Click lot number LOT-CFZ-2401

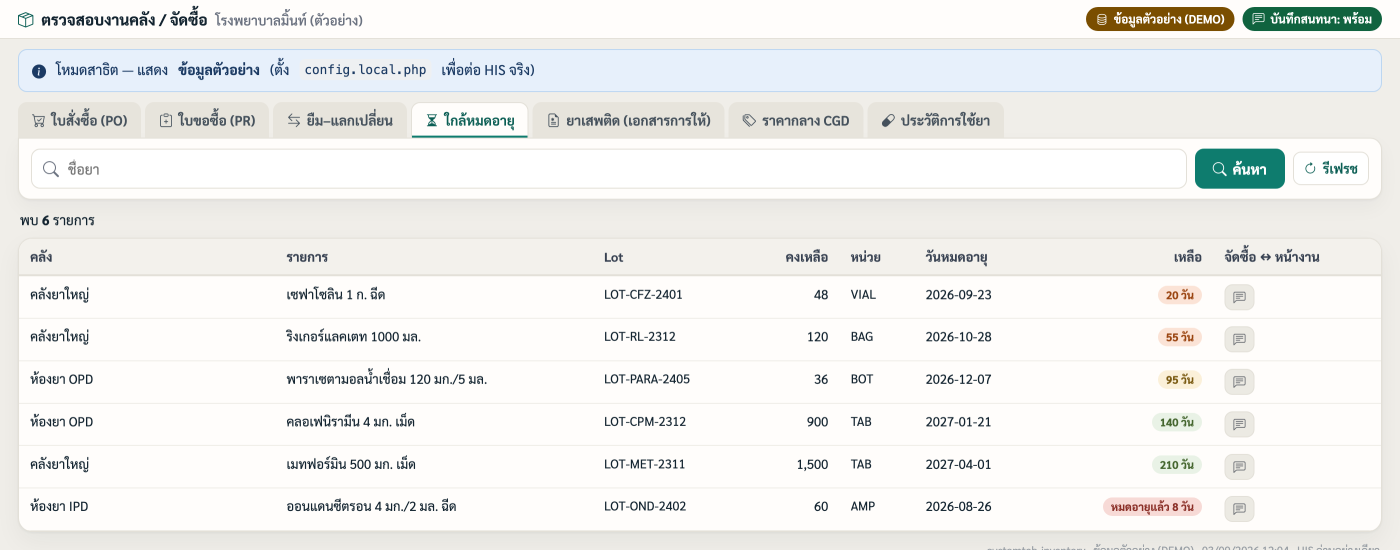coord(643,295)
